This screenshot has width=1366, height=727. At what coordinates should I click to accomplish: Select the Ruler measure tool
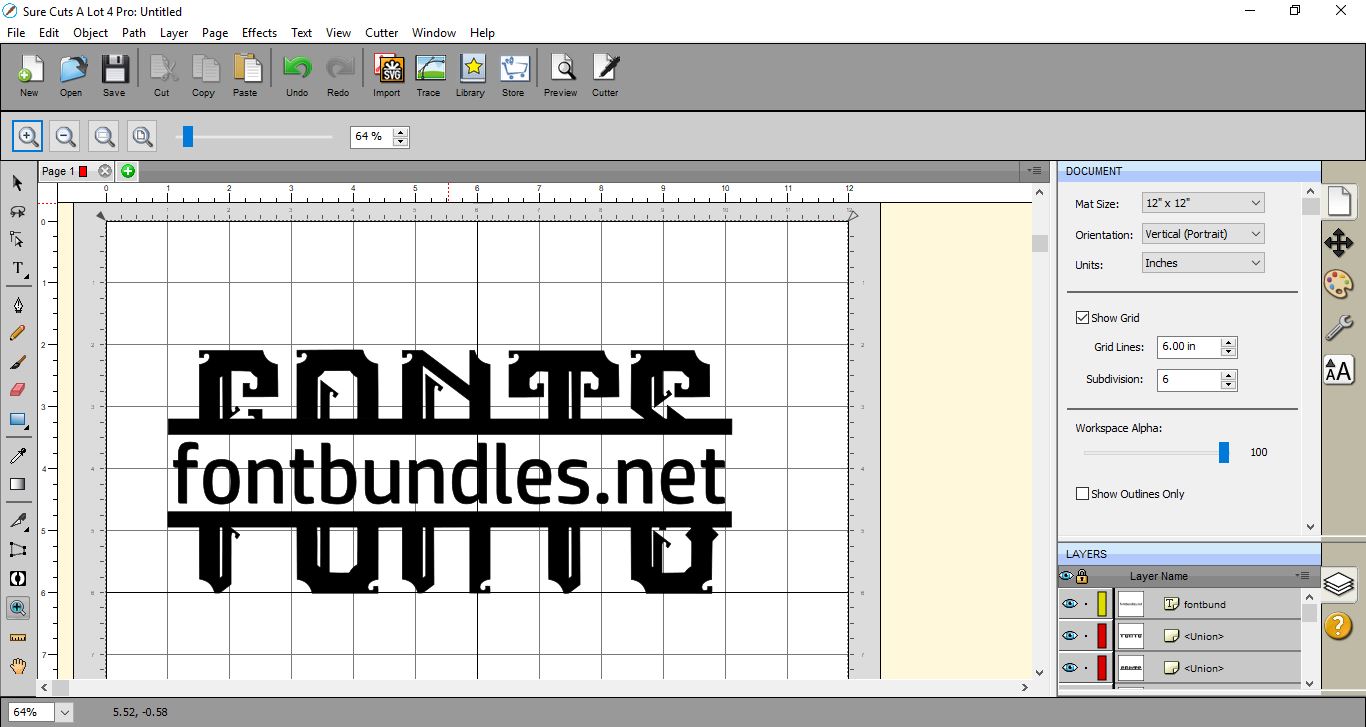click(x=17, y=636)
